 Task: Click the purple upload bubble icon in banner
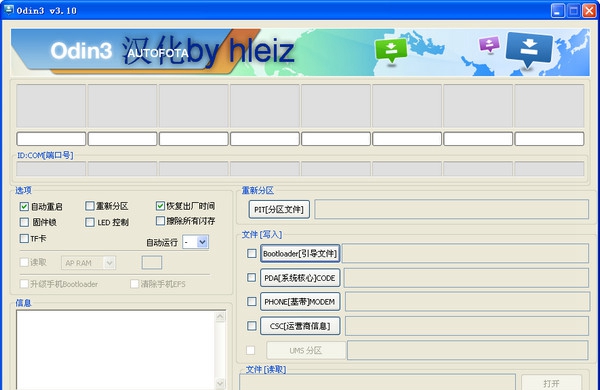489,44
